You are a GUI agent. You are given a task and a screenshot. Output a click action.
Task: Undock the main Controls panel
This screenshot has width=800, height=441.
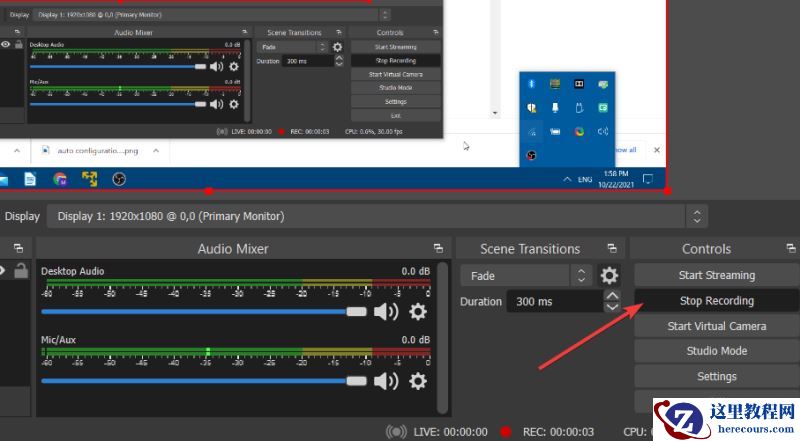coord(791,249)
